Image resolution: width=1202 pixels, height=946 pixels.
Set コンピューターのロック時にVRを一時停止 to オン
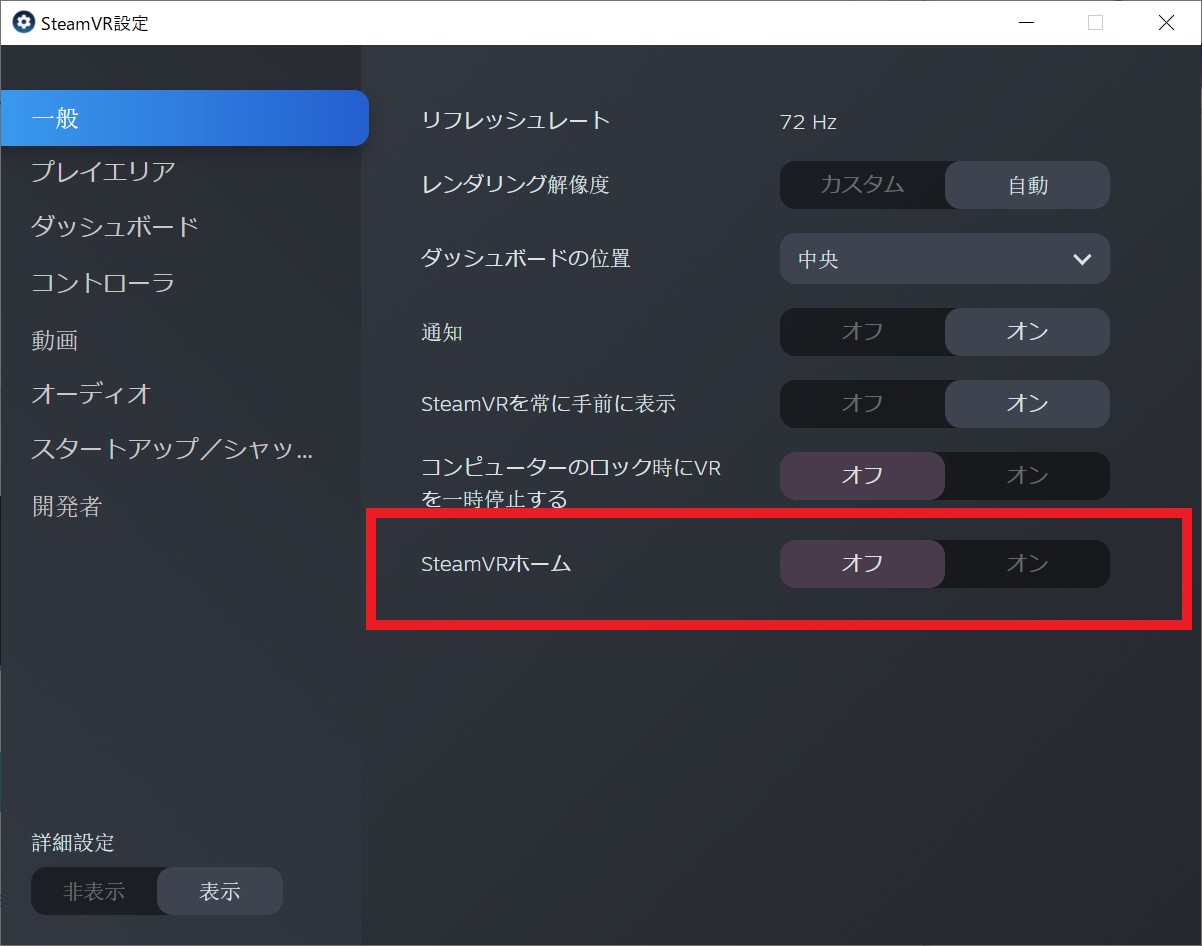pyautogui.click(x=1027, y=476)
